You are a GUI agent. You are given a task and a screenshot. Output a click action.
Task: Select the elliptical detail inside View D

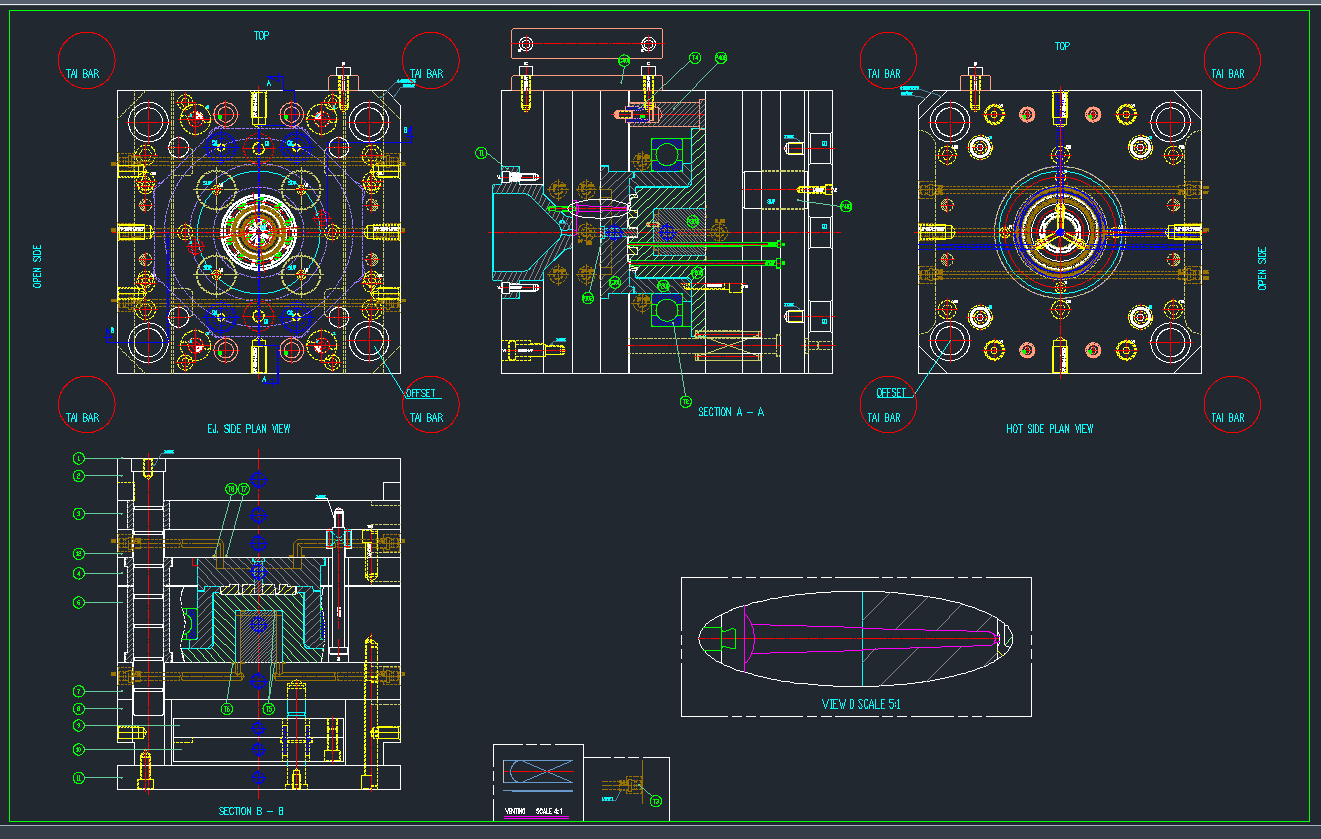click(x=855, y=638)
